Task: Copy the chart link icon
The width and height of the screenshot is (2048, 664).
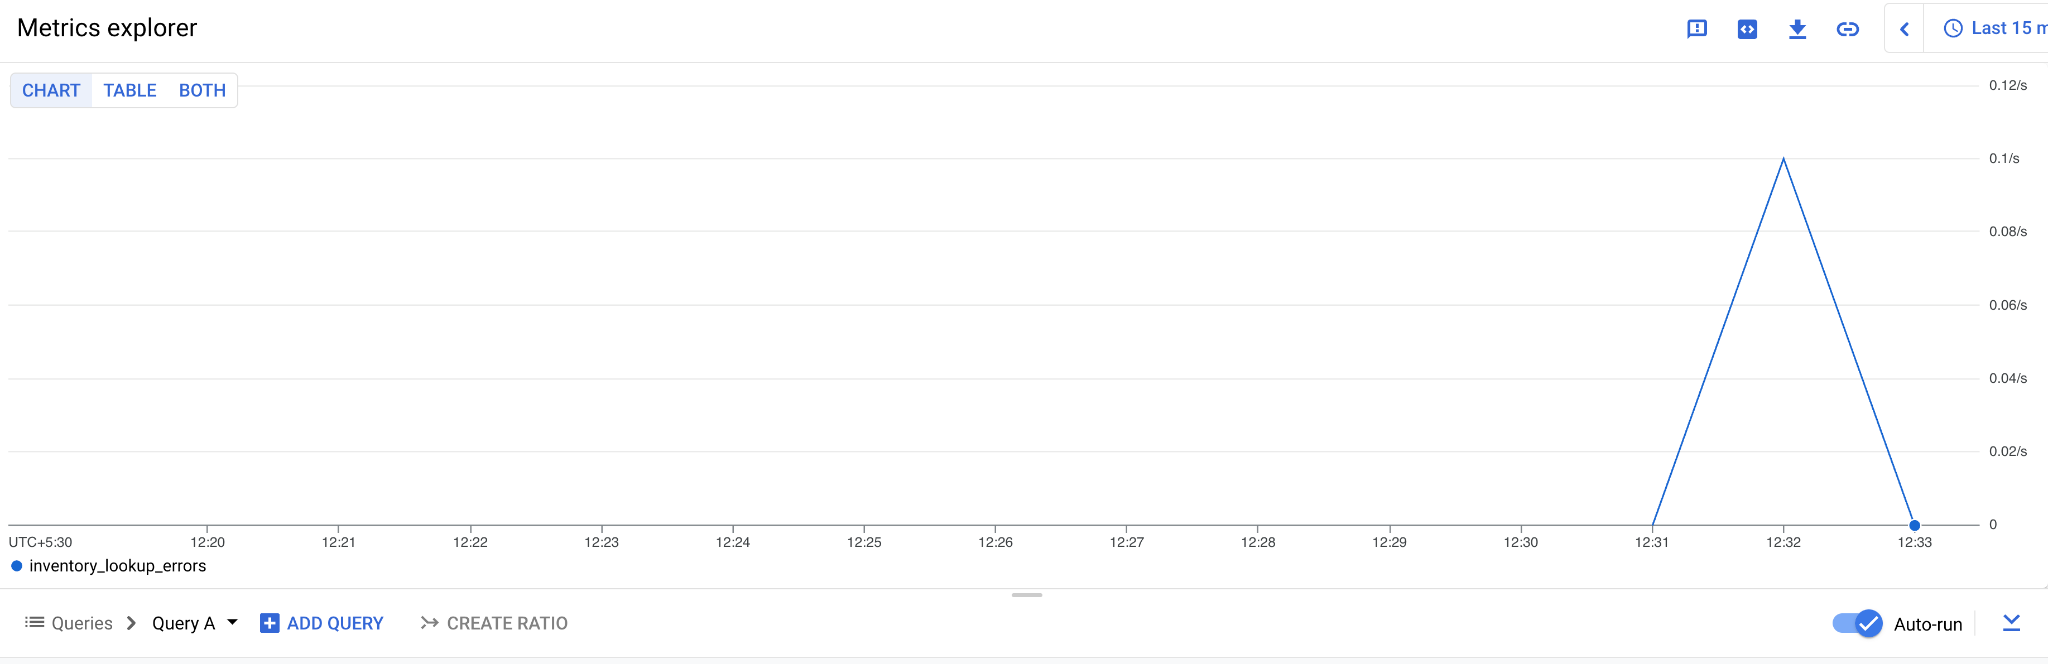Action: [1847, 29]
